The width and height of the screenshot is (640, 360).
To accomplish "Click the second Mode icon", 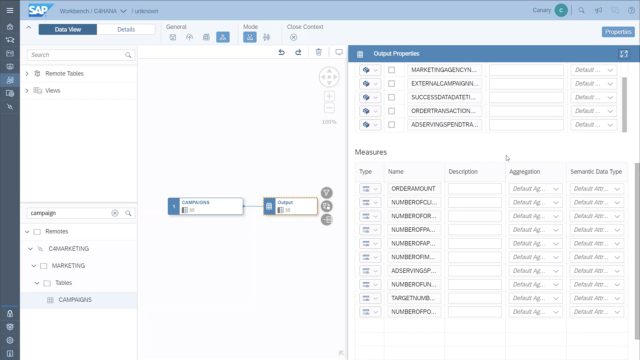I will pyautogui.click(x=267, y=37).
